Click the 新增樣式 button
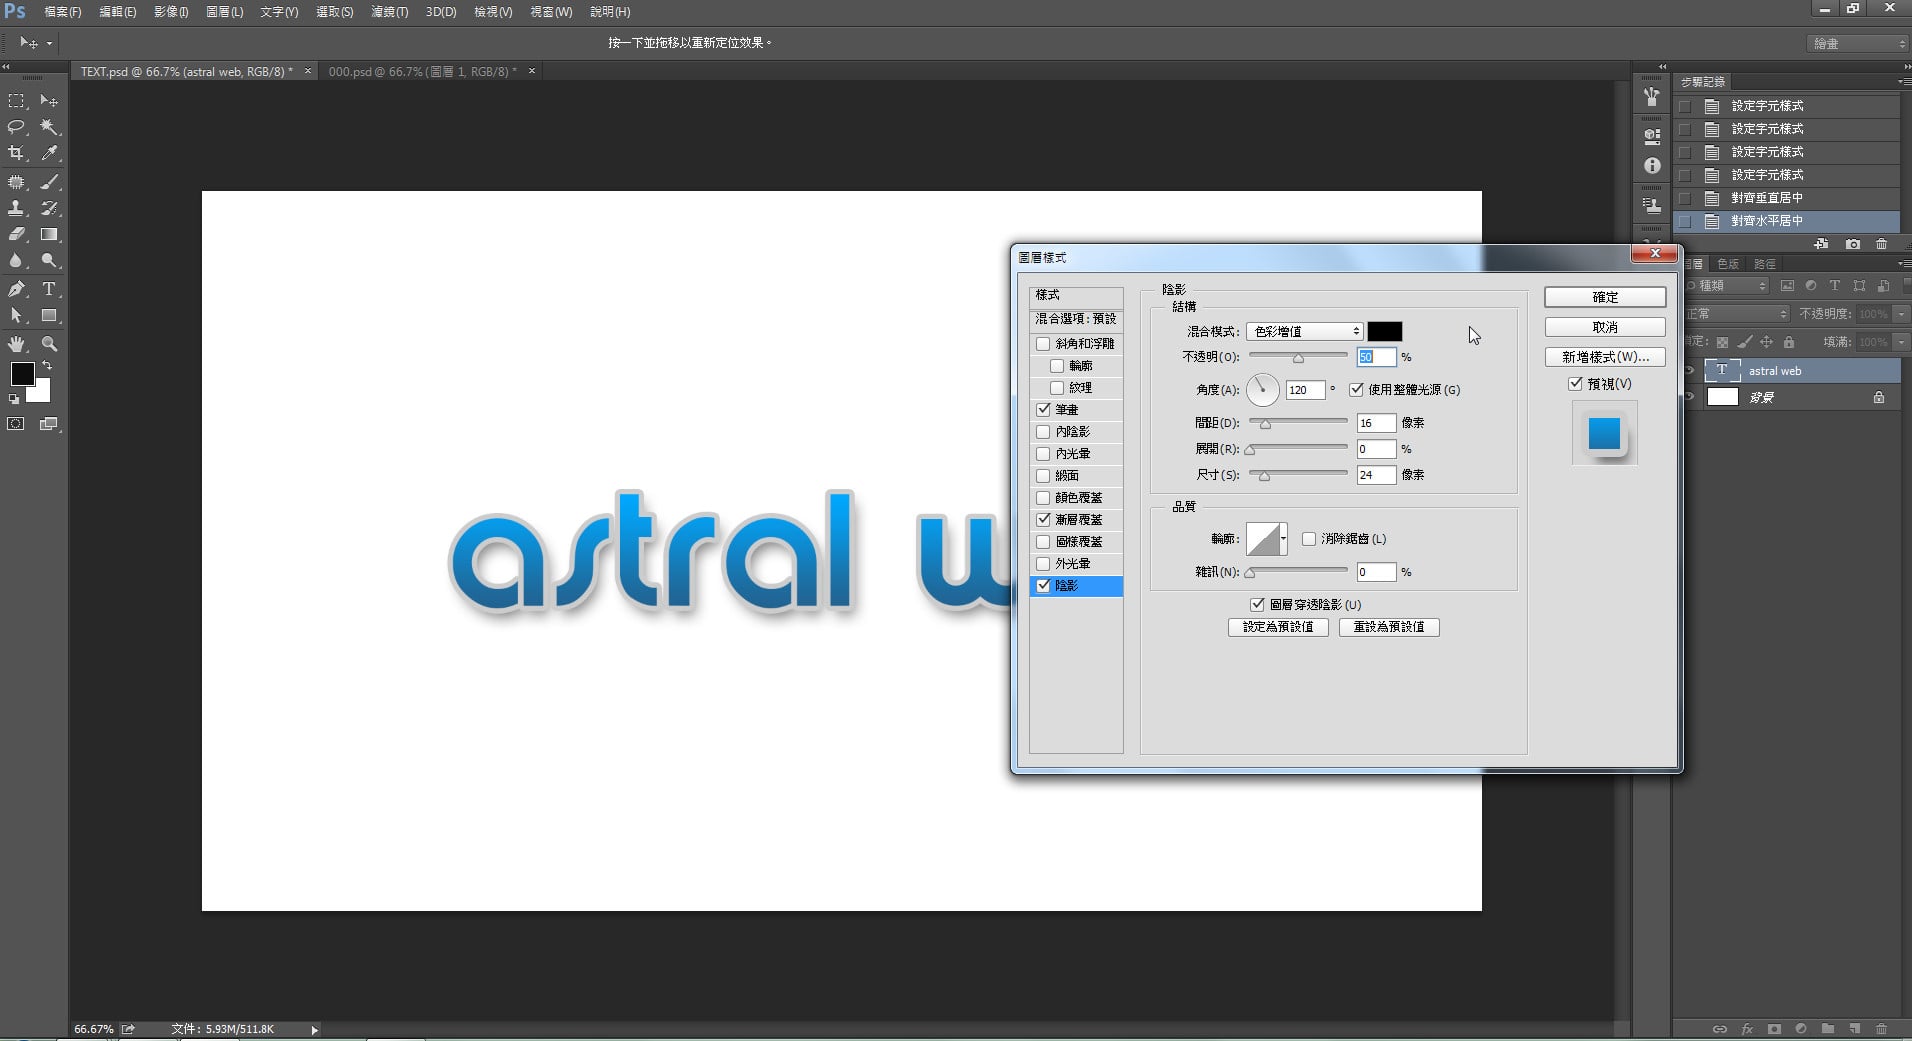Image resolution: width=1912 pixels, height=1041 pixels. pos(1604,357)
